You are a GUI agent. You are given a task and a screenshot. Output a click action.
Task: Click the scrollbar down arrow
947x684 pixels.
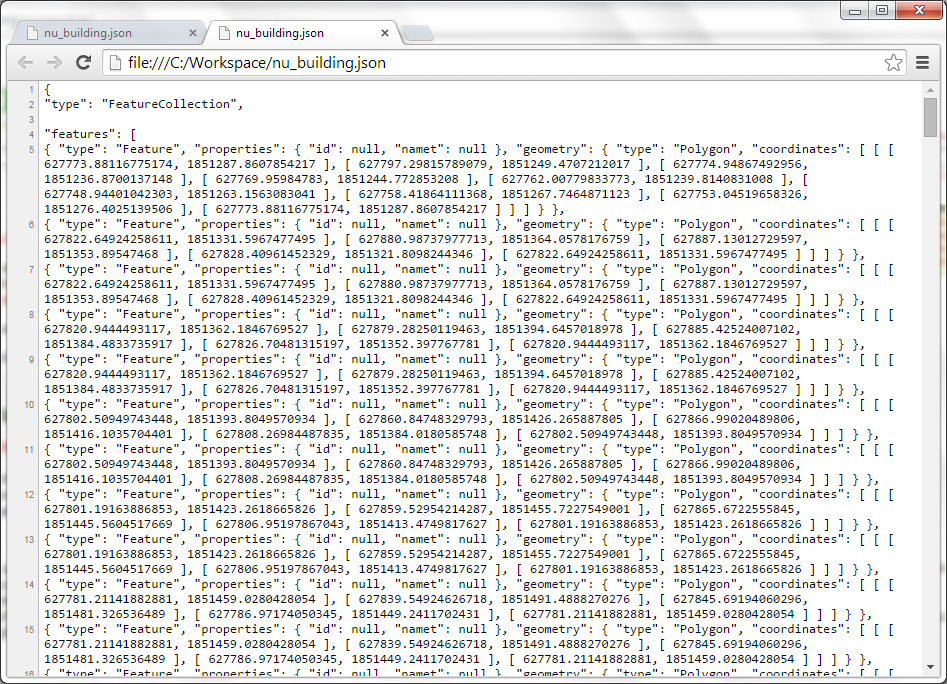point(930,667)
